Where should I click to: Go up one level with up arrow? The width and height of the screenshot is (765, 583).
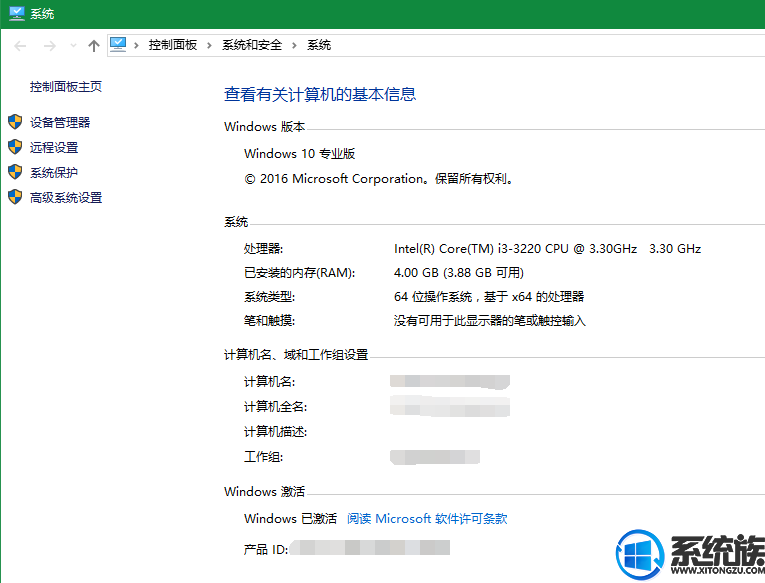tap(94, 46)
